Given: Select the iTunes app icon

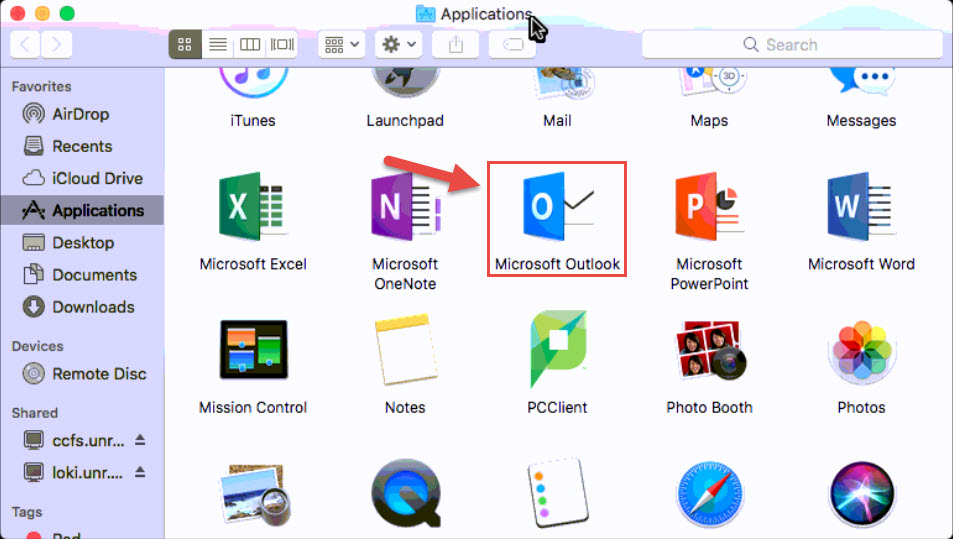Looking at the screenshot, I should (253, 82).
